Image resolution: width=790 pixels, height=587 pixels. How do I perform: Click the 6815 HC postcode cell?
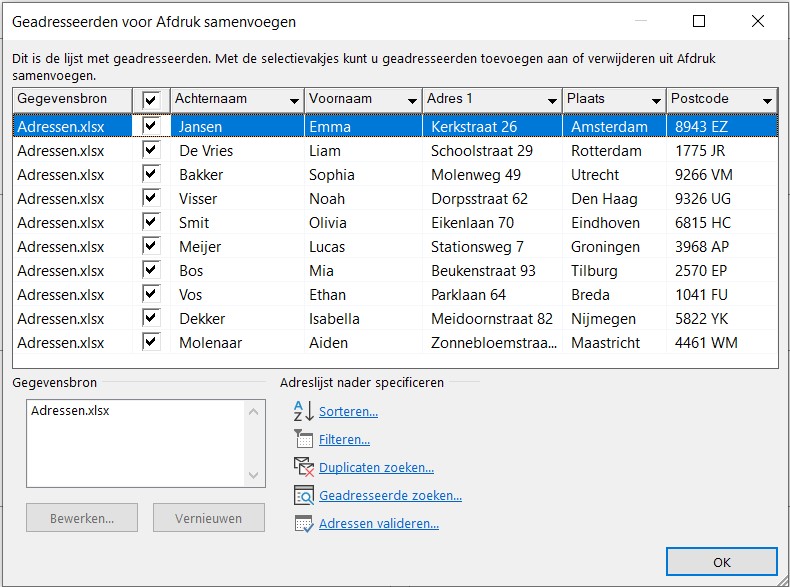(x=722, y=223)
